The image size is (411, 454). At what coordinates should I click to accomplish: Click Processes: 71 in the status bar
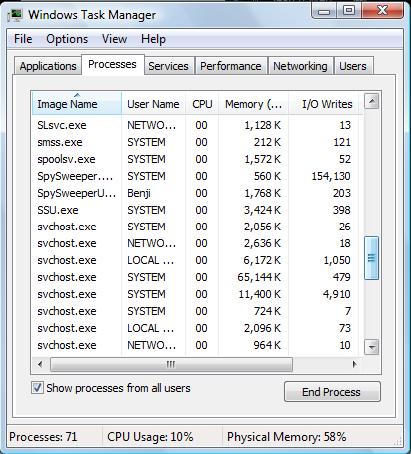point(43,437)
